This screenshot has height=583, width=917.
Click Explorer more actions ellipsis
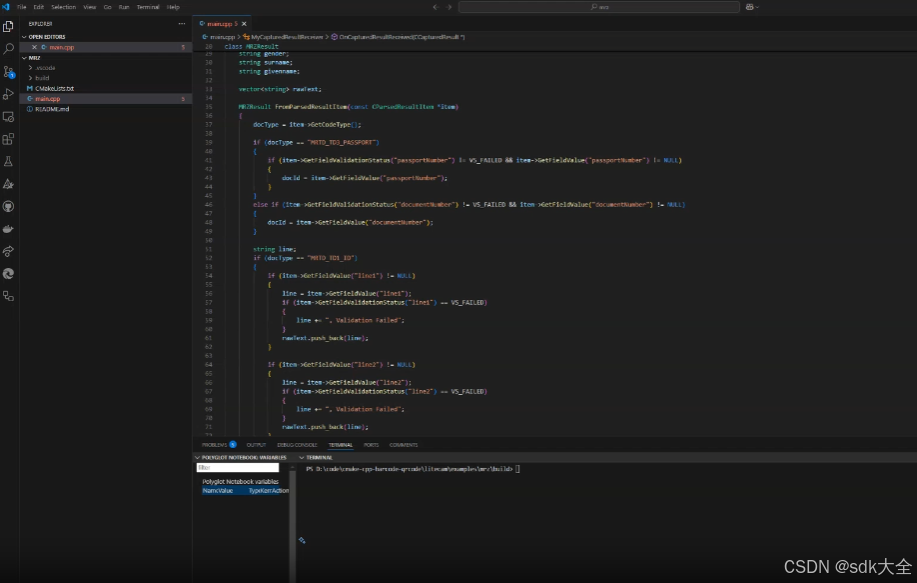pos(182,23)
